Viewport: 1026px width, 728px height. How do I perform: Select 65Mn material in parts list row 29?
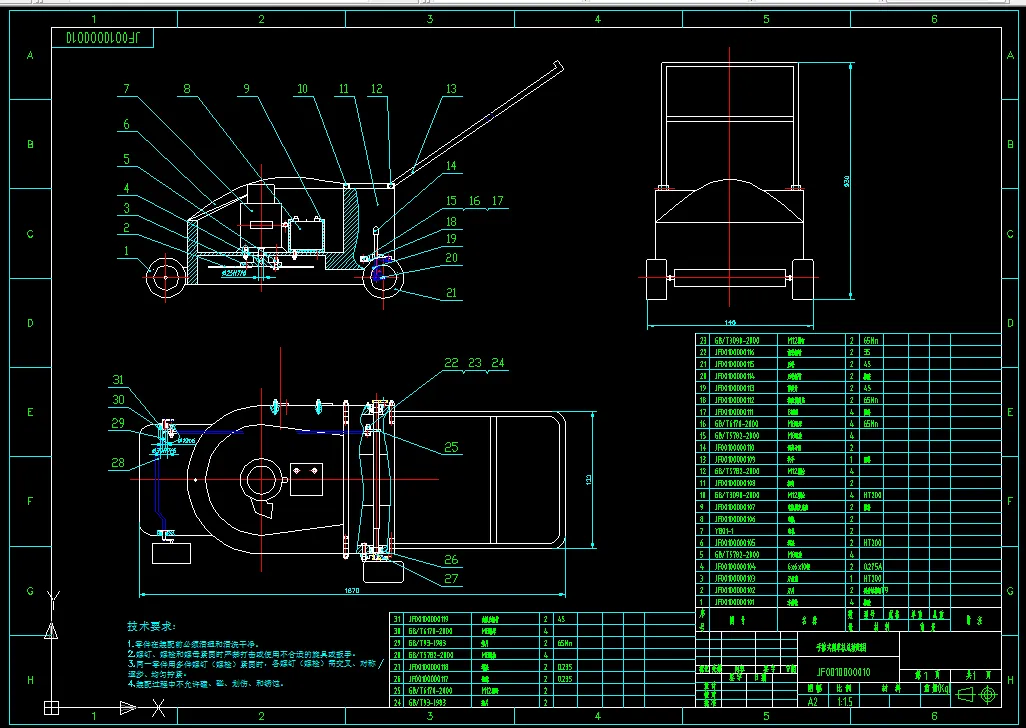pyautogui.click(x=565, y=643)
